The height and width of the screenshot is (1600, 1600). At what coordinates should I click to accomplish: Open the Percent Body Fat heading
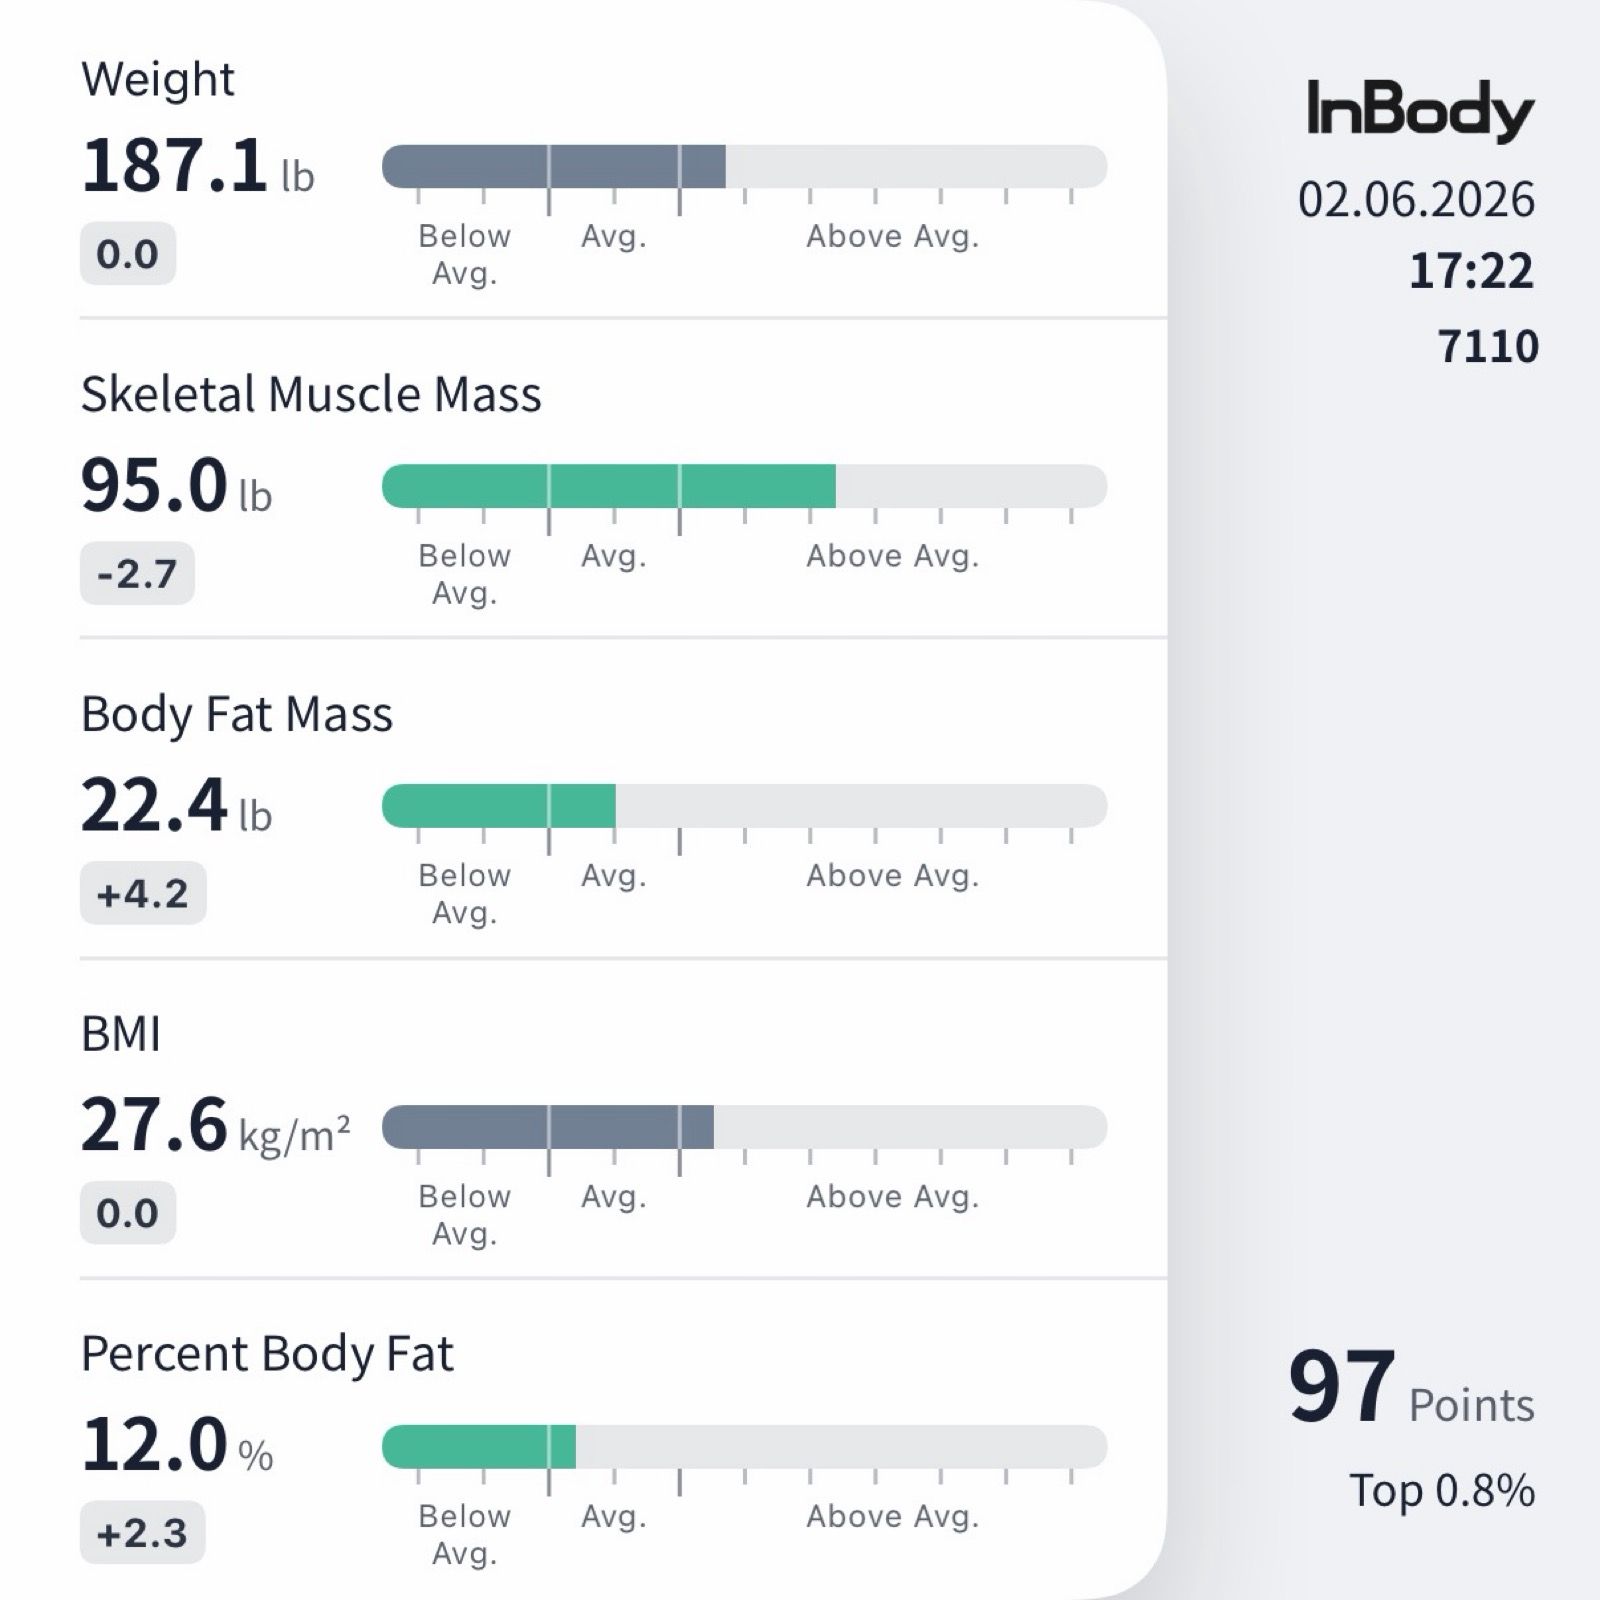click(267, 1353)
